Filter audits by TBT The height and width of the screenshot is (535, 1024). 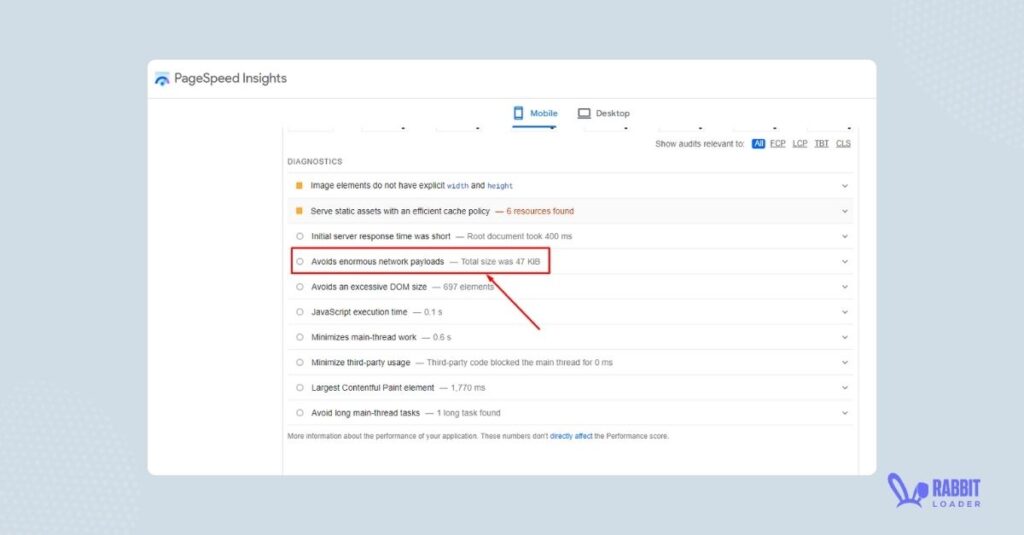[822, 144]
